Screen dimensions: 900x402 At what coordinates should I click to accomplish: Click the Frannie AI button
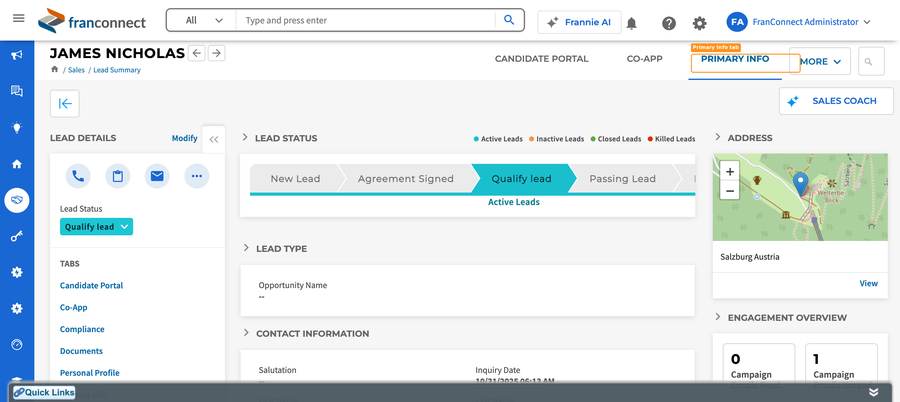pos(579,22)
